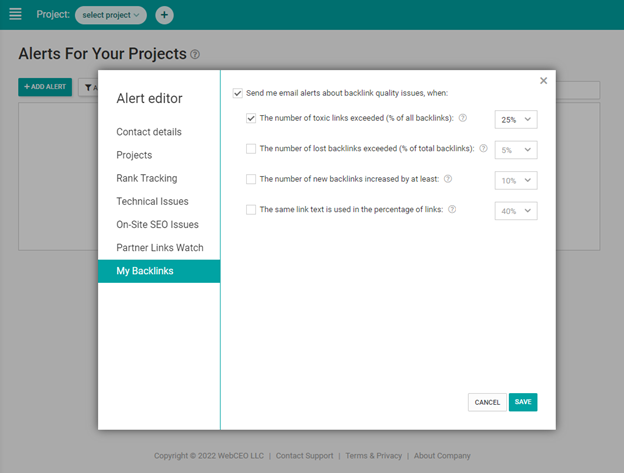Switch to the Rank Tracking section
The image size is (624, 473).
click(146, 178)
